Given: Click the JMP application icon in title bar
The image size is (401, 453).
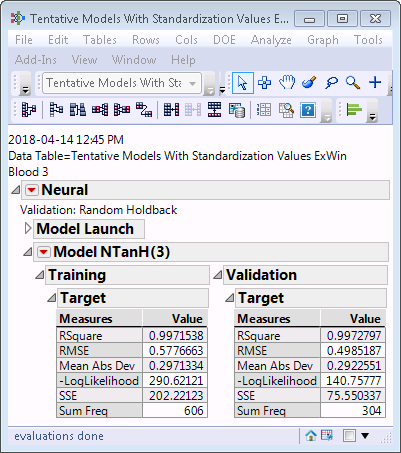Looking at the screenshot, I should pos(17,18).
